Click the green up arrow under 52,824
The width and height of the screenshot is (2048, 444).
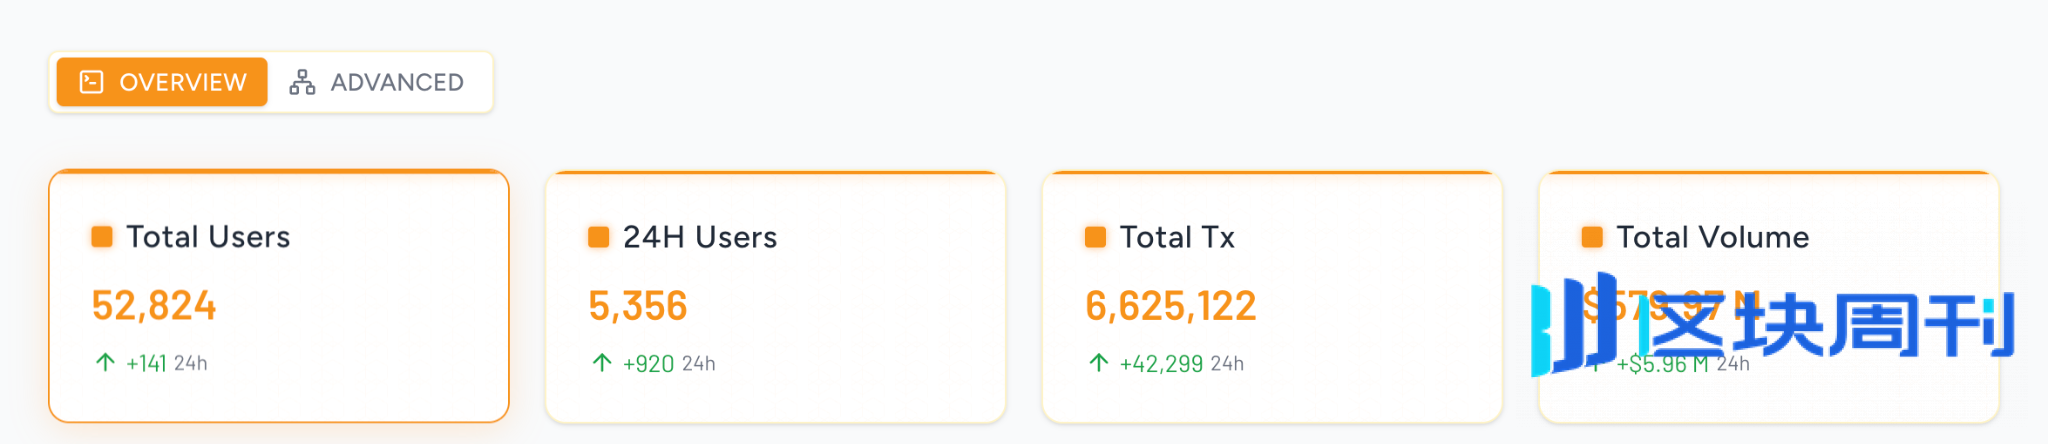point(105,362)
